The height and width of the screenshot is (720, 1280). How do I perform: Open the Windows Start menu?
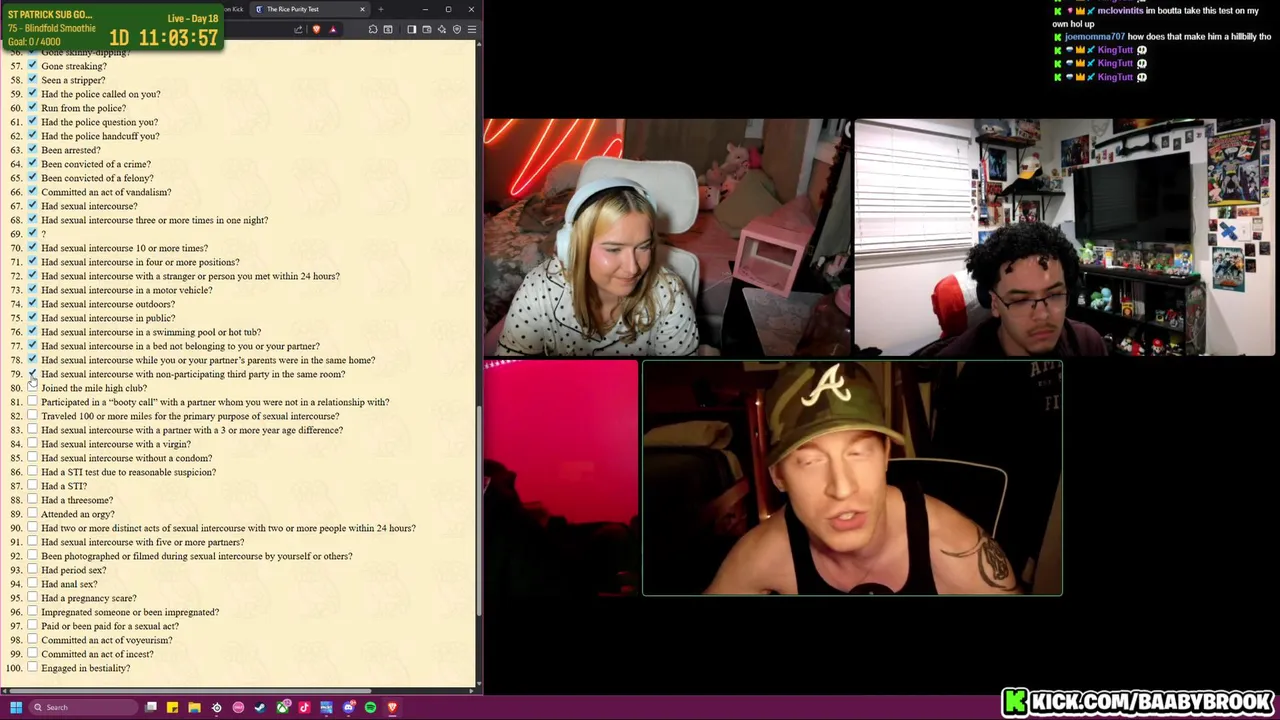click(x=16, y=707)
